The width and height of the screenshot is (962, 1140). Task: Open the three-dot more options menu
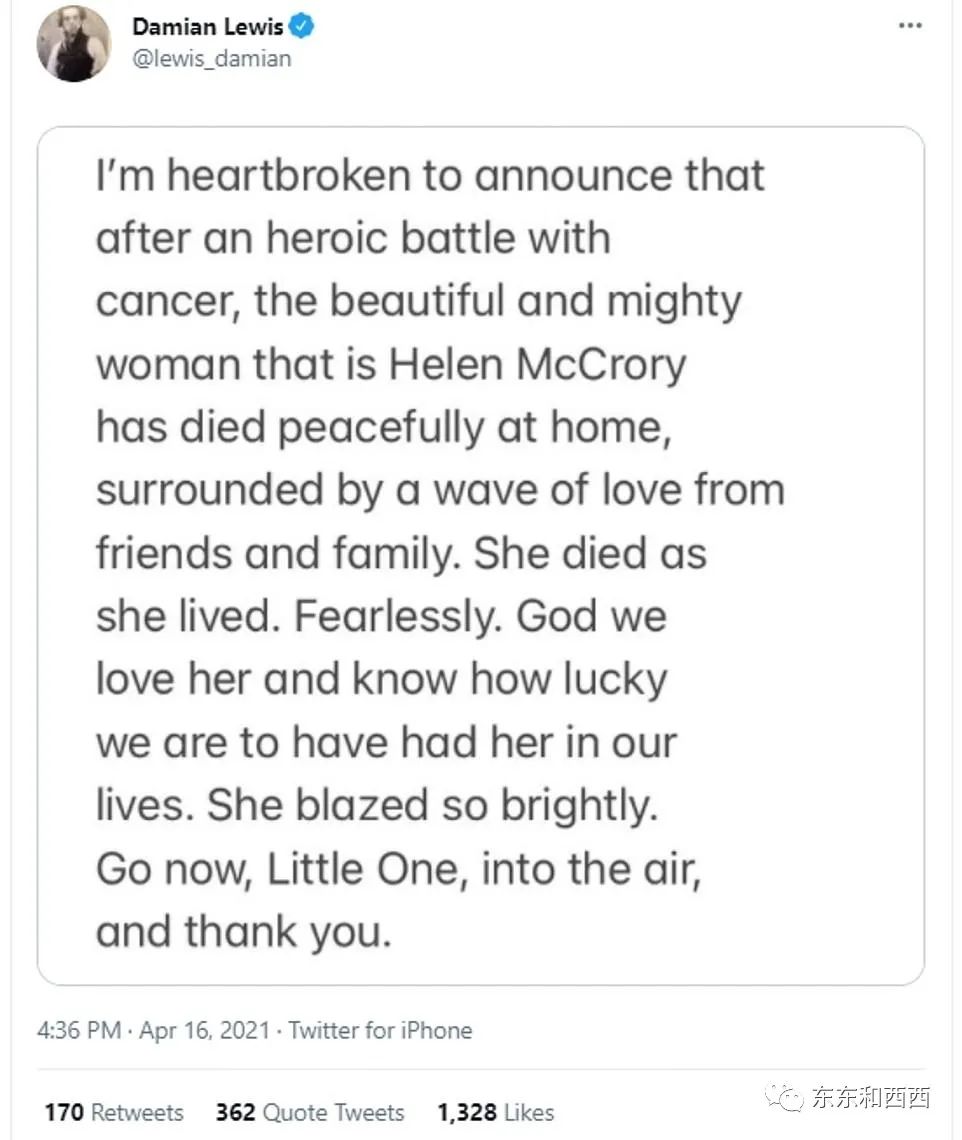[909, 25]
